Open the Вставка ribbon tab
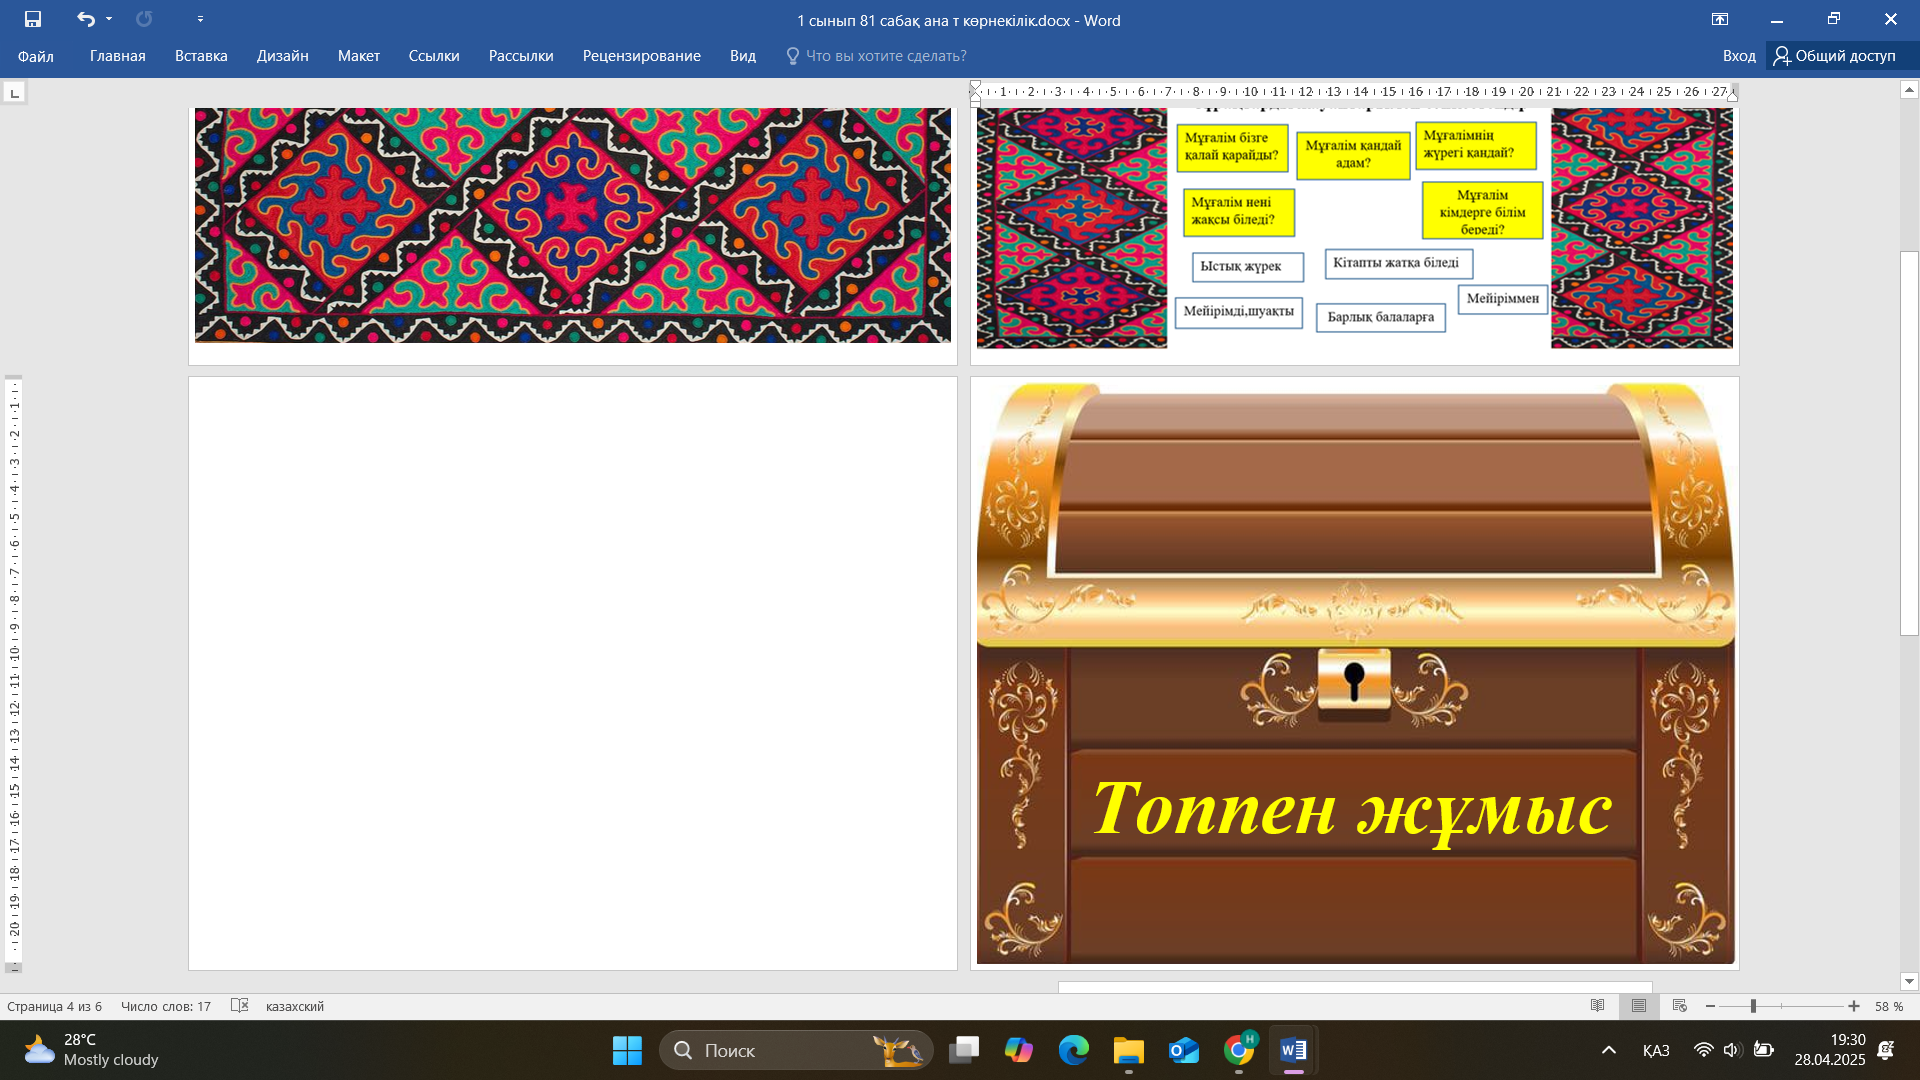The height and width of the screenshot is (1080, 1920). 201,56
